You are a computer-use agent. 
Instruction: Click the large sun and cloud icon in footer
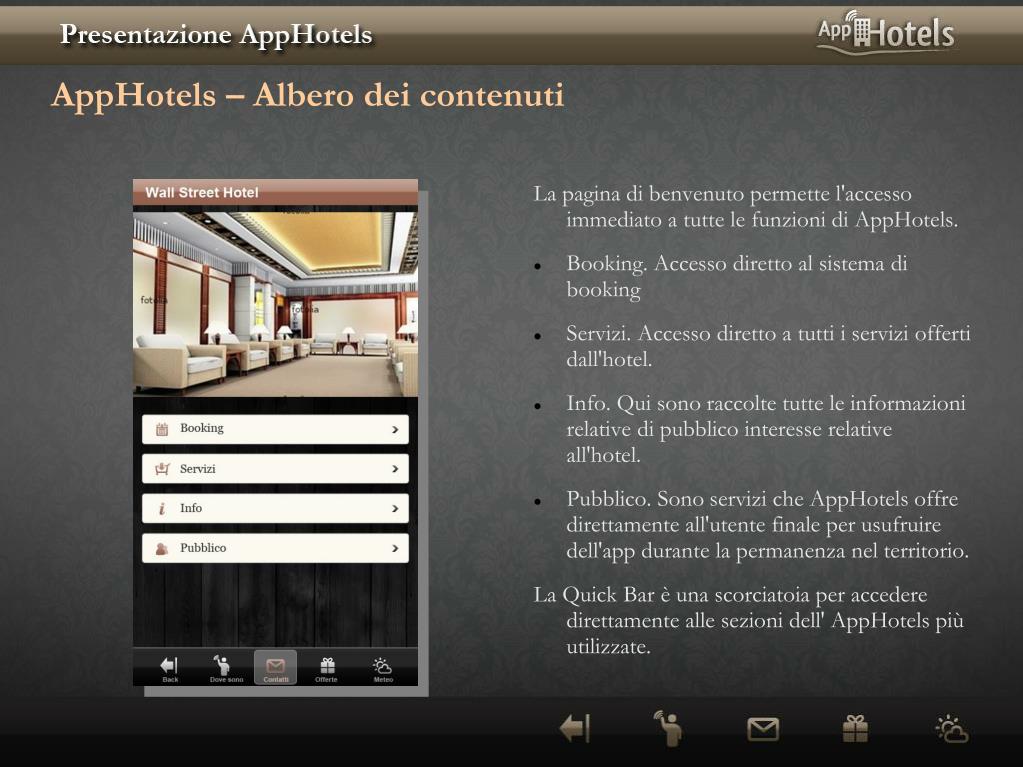952,729
